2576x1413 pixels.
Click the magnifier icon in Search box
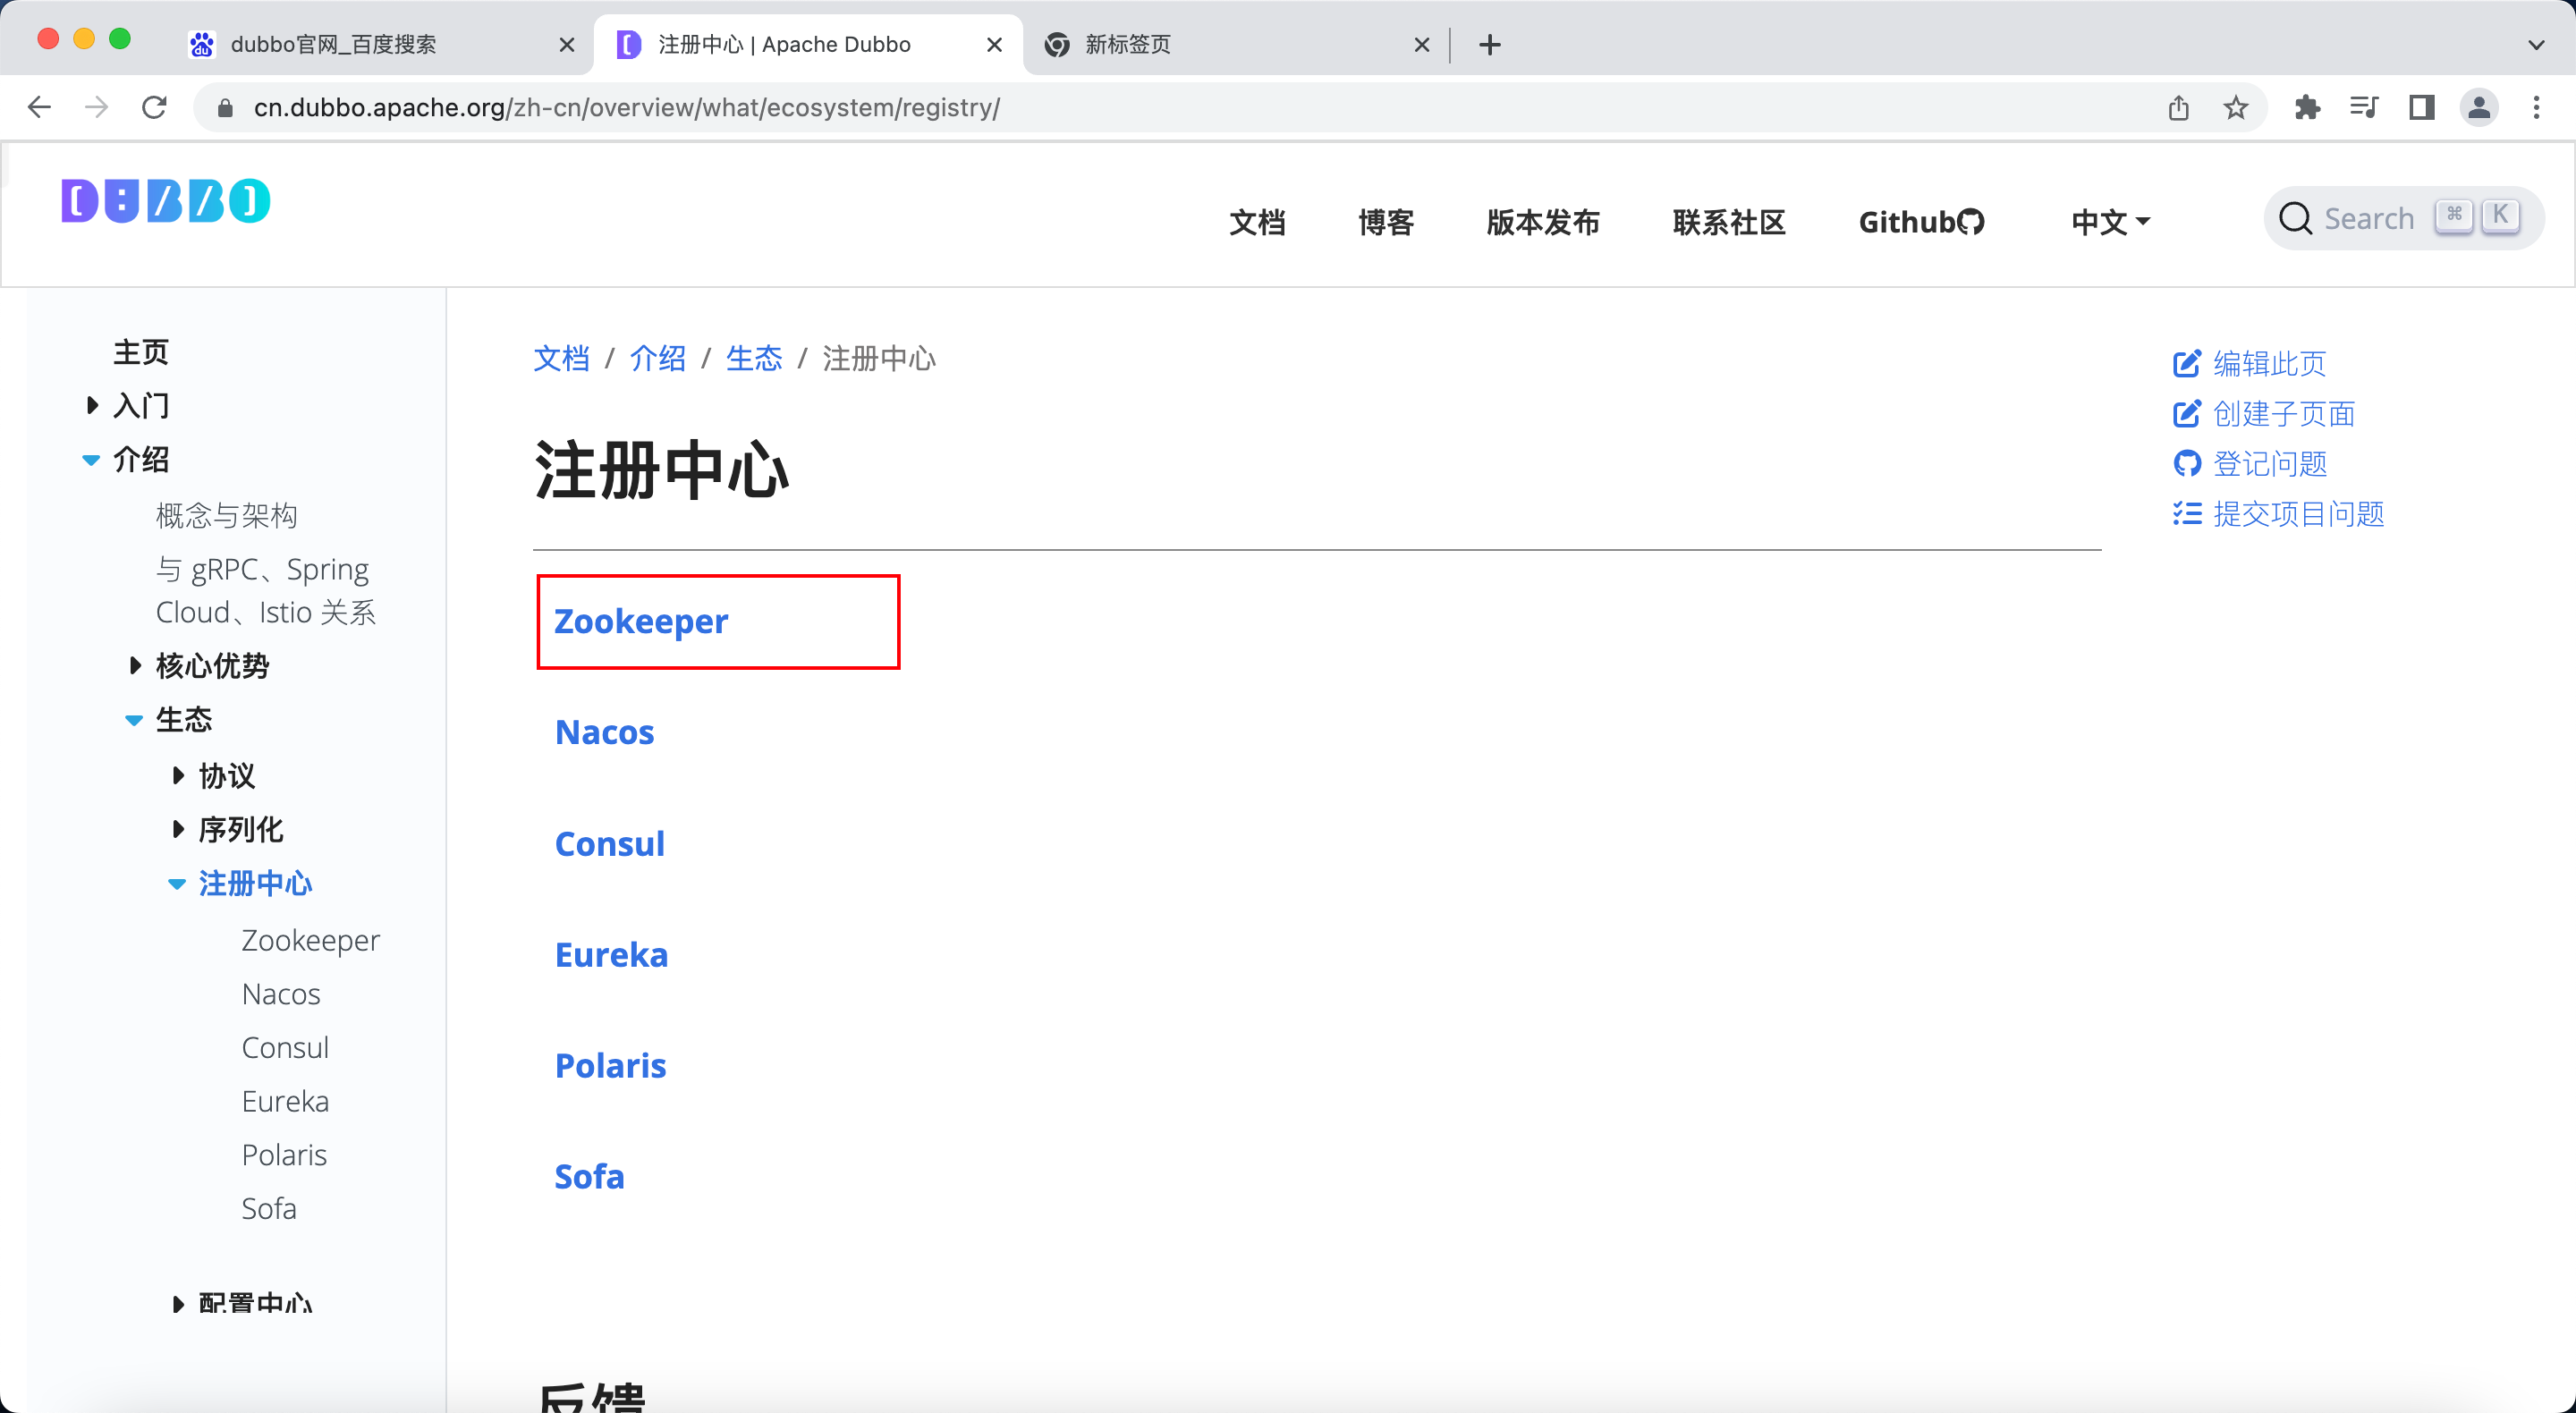[x=2295, y=218]
